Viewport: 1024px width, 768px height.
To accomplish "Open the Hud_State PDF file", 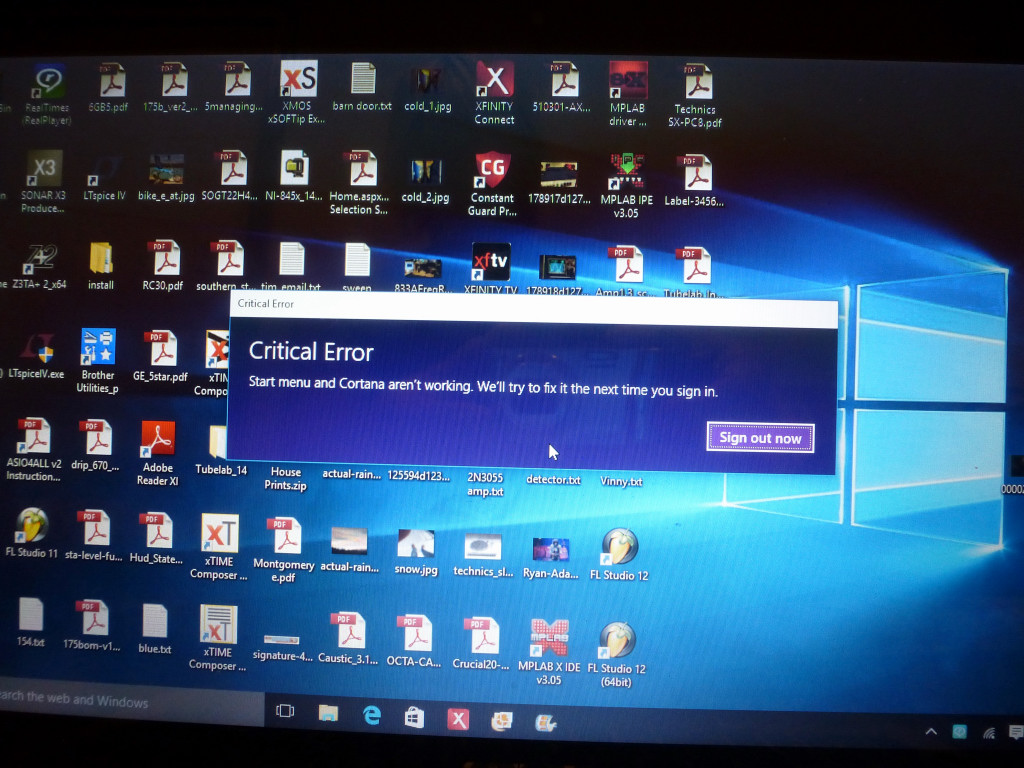I will pyautogui.click(x=156, y=538).
